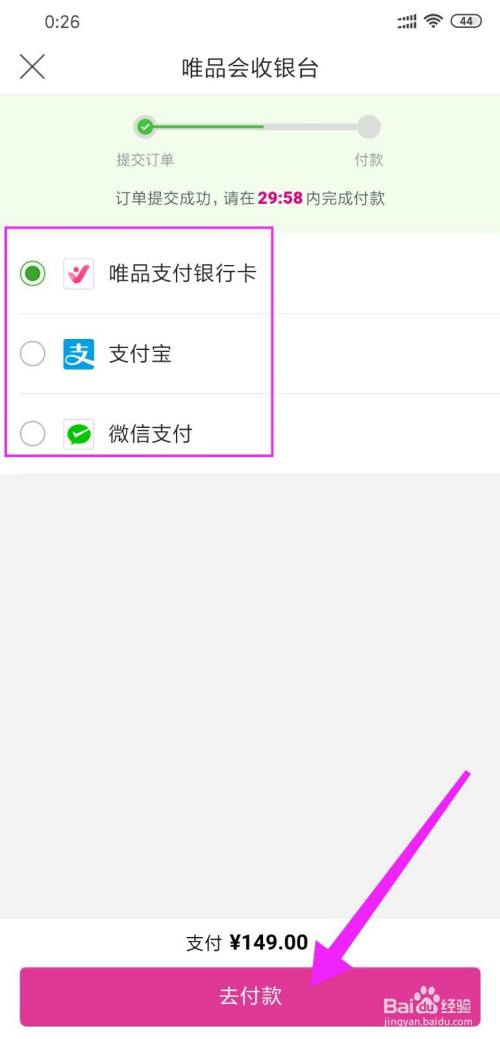Tap the Vipshop Pay pink logo icon

[x=78, y=274]
